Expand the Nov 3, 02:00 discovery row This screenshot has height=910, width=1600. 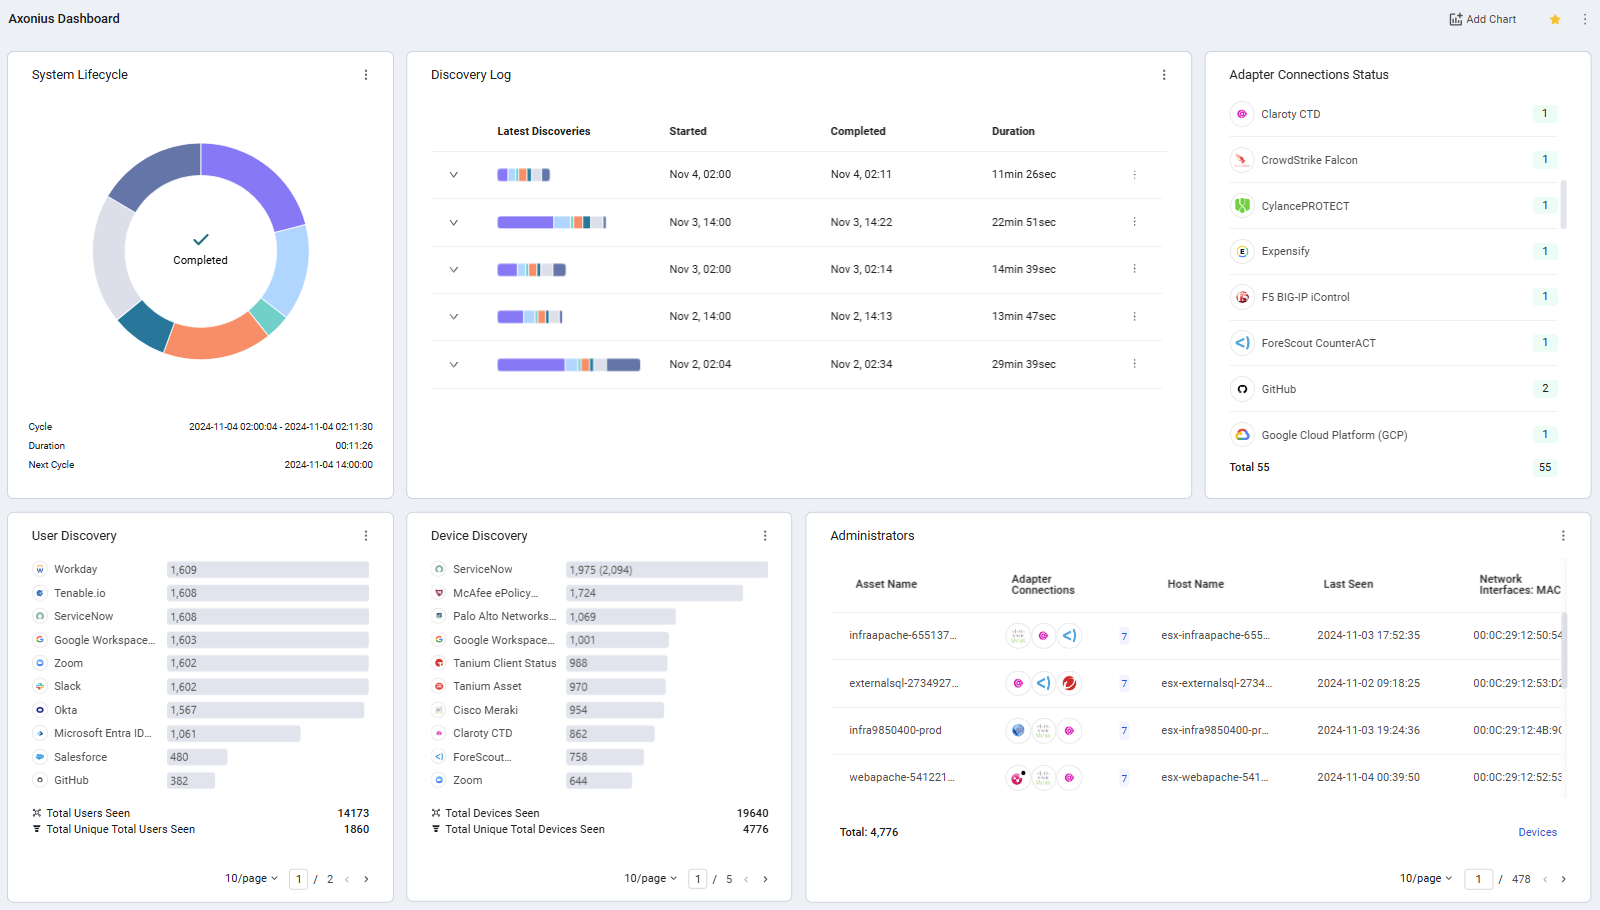click(454, 270)
